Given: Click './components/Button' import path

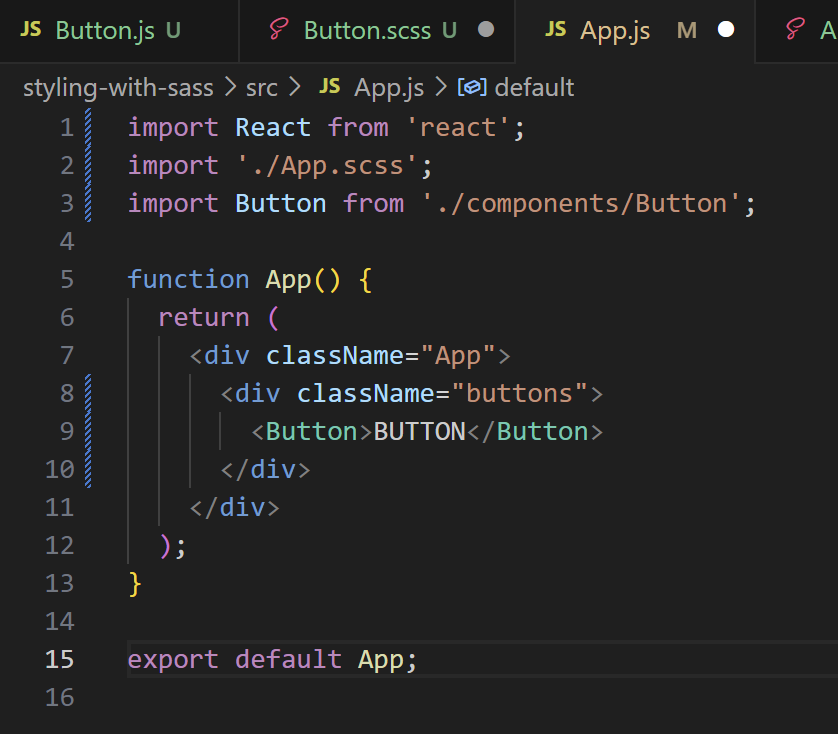Looking at the screenshot, I should tap(581, 204).
